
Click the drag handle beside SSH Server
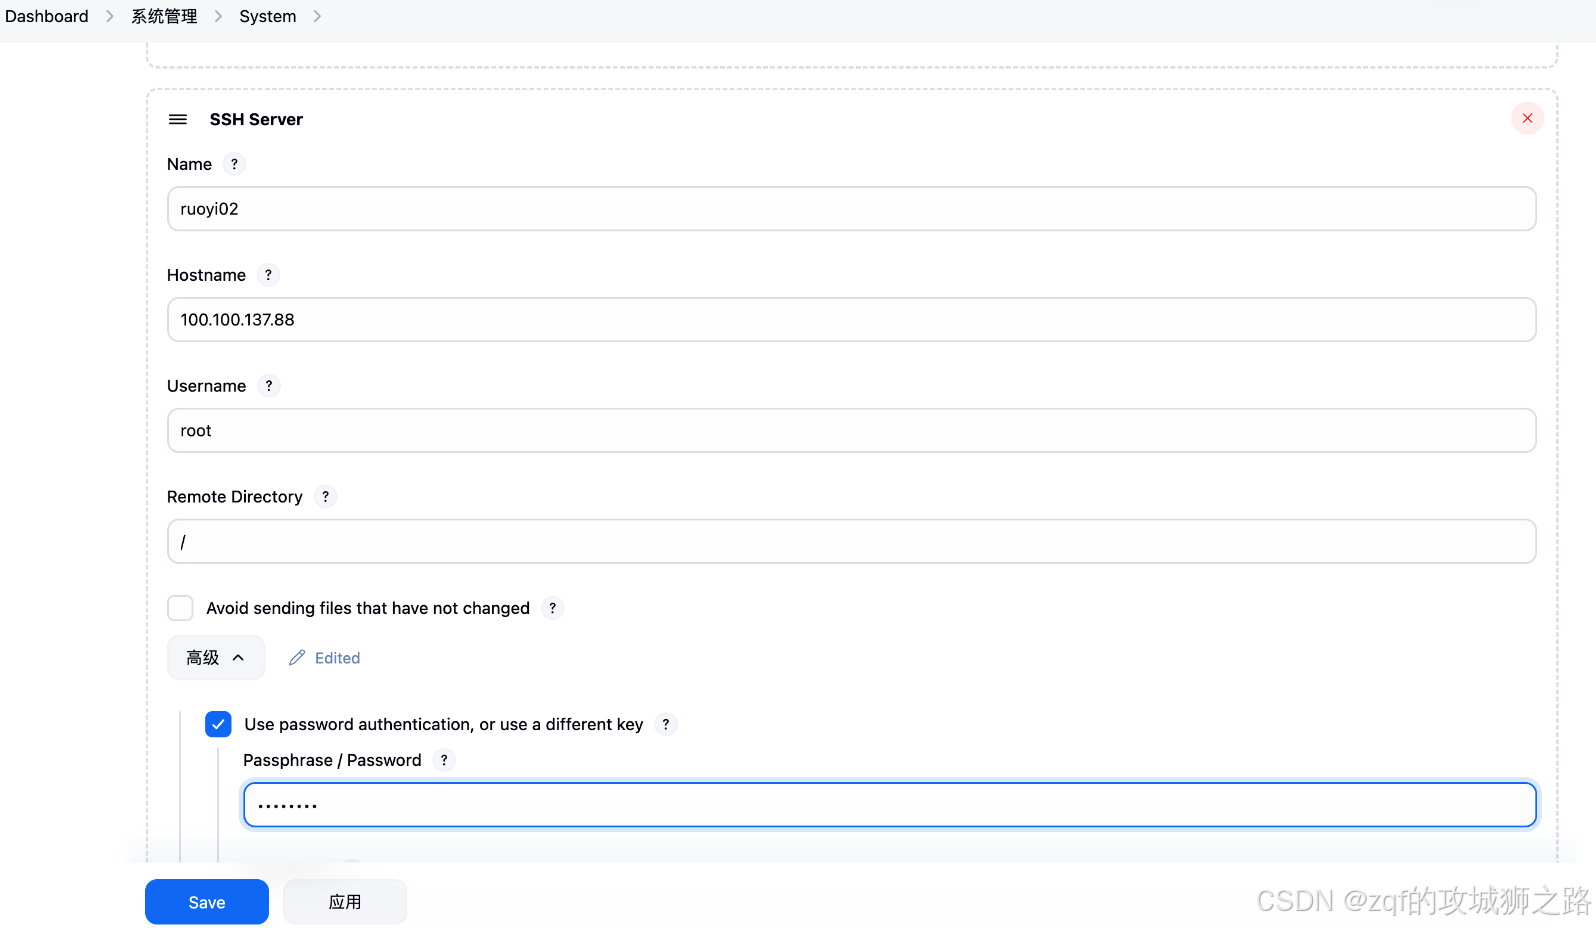click(178, 119)
